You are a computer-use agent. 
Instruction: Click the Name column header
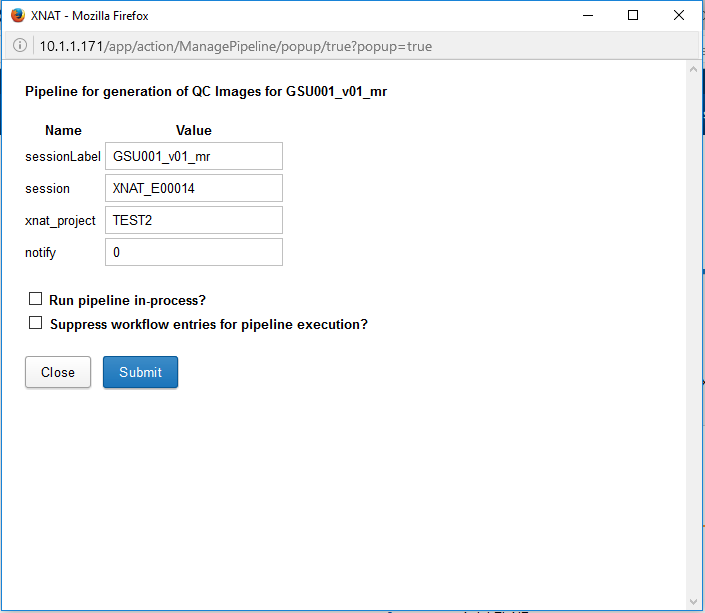coord(63,130)
